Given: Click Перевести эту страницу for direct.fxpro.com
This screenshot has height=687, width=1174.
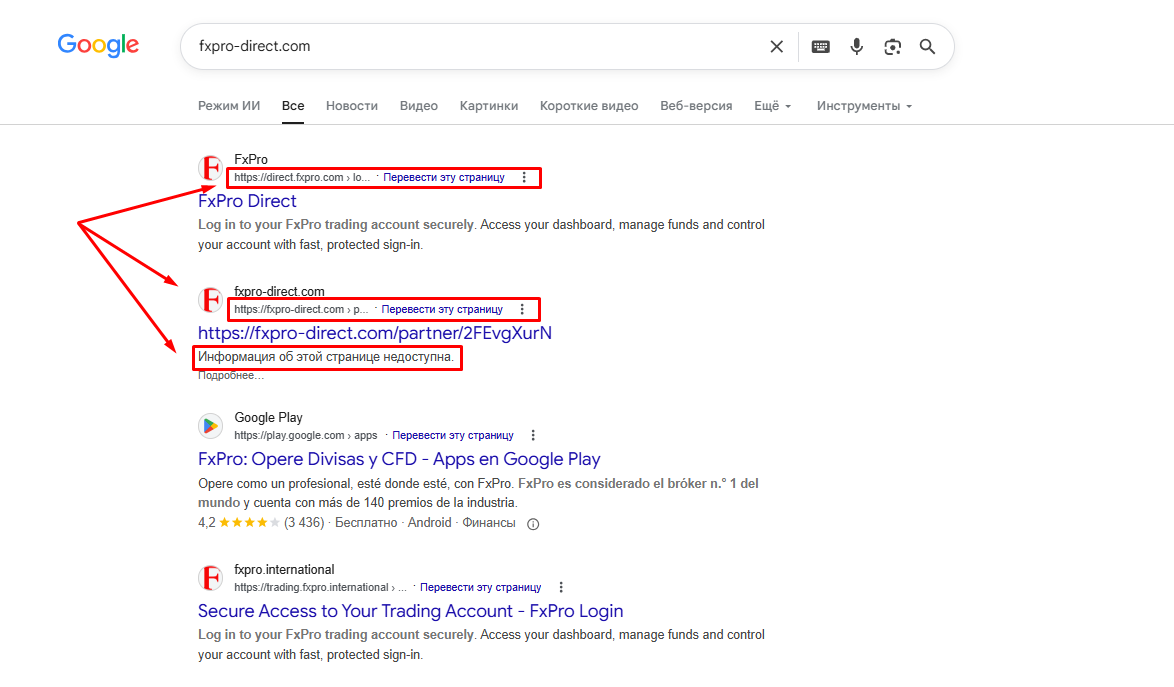Looking at the screenshot, I should pos(444,177).
